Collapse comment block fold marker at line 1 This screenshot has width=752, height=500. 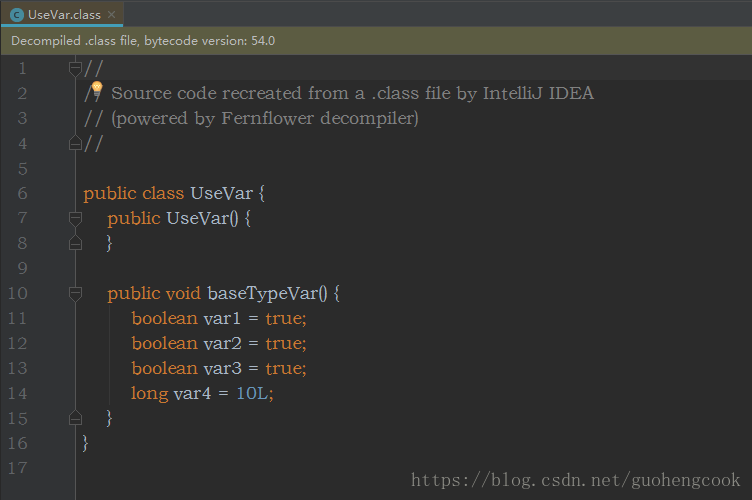coord(75,69)
